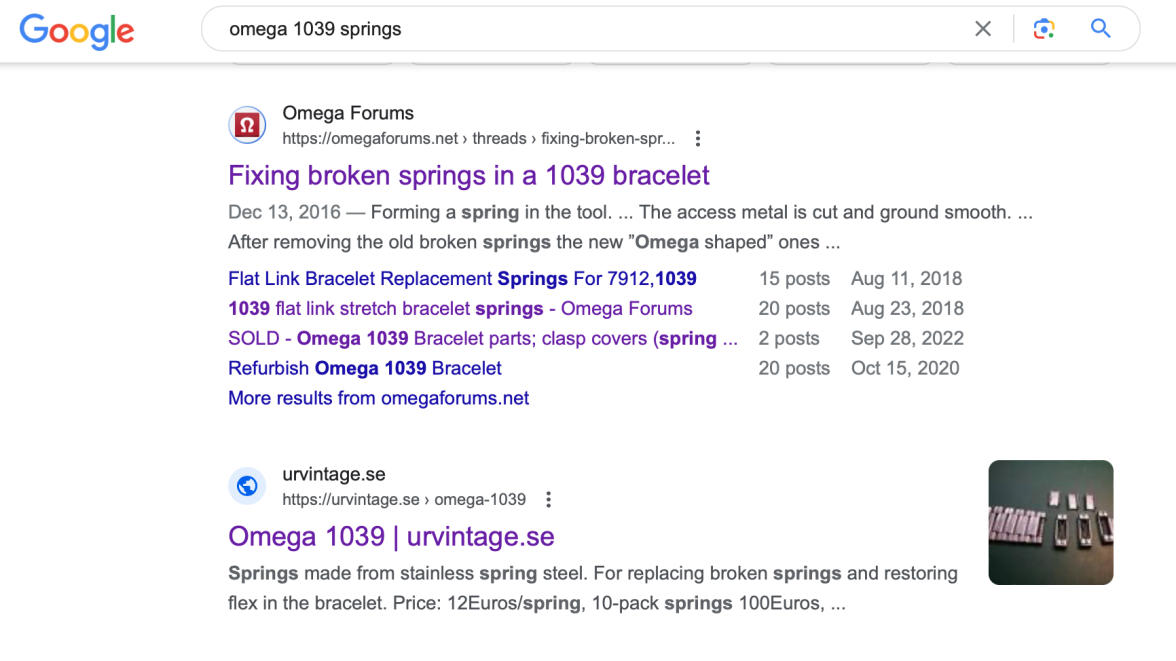
Task: Click the Omega Forums favicon
Action: click(x=247, y=126)
